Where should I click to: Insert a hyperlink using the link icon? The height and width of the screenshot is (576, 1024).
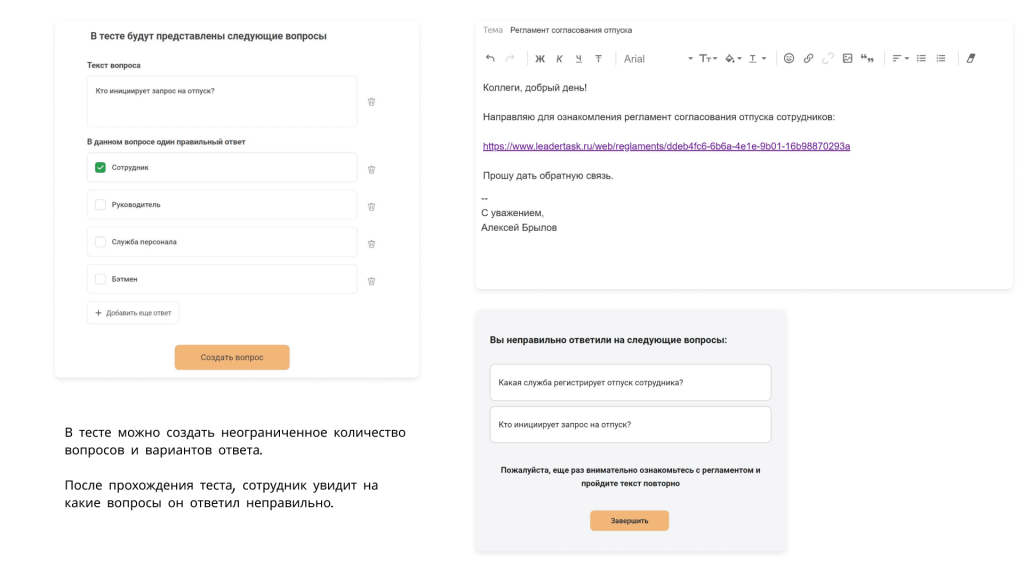tap(808, 58)
